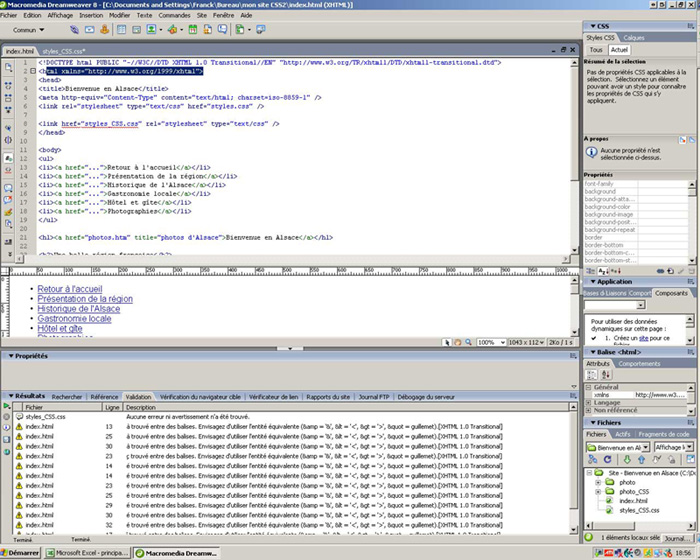Image resolution: width=700 pixels, height=560 pixels.
Task: Click Remove Comment coding icon
Action: (x=8, y=200)
